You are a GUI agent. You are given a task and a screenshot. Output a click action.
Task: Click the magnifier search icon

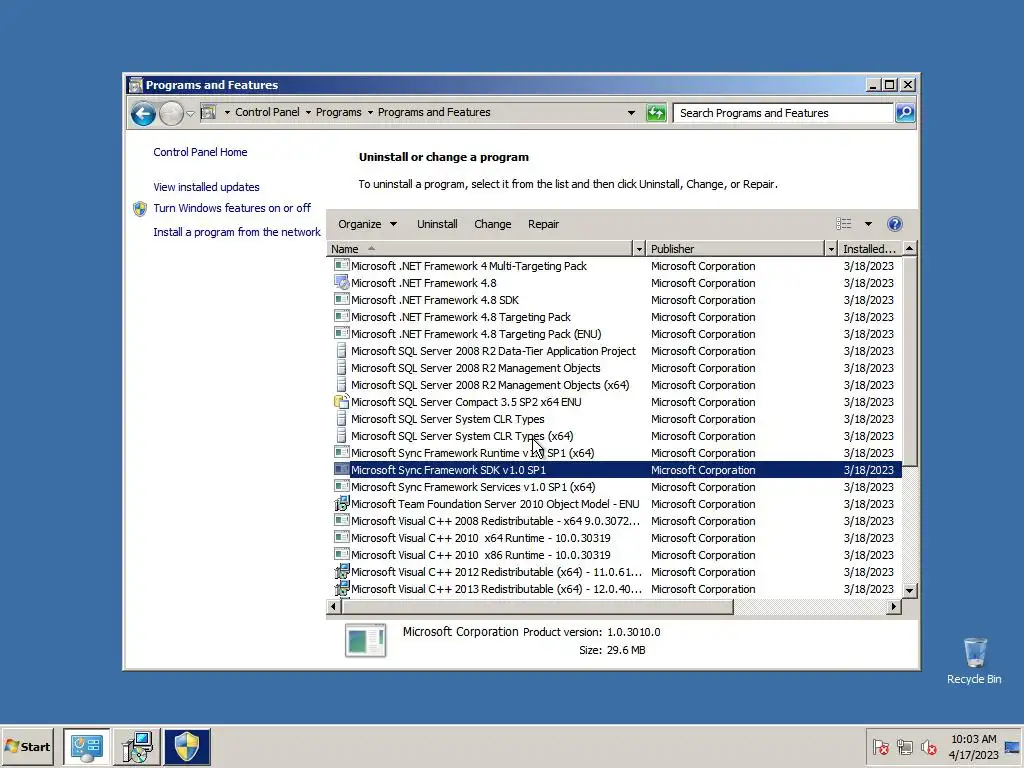[904, 113]
